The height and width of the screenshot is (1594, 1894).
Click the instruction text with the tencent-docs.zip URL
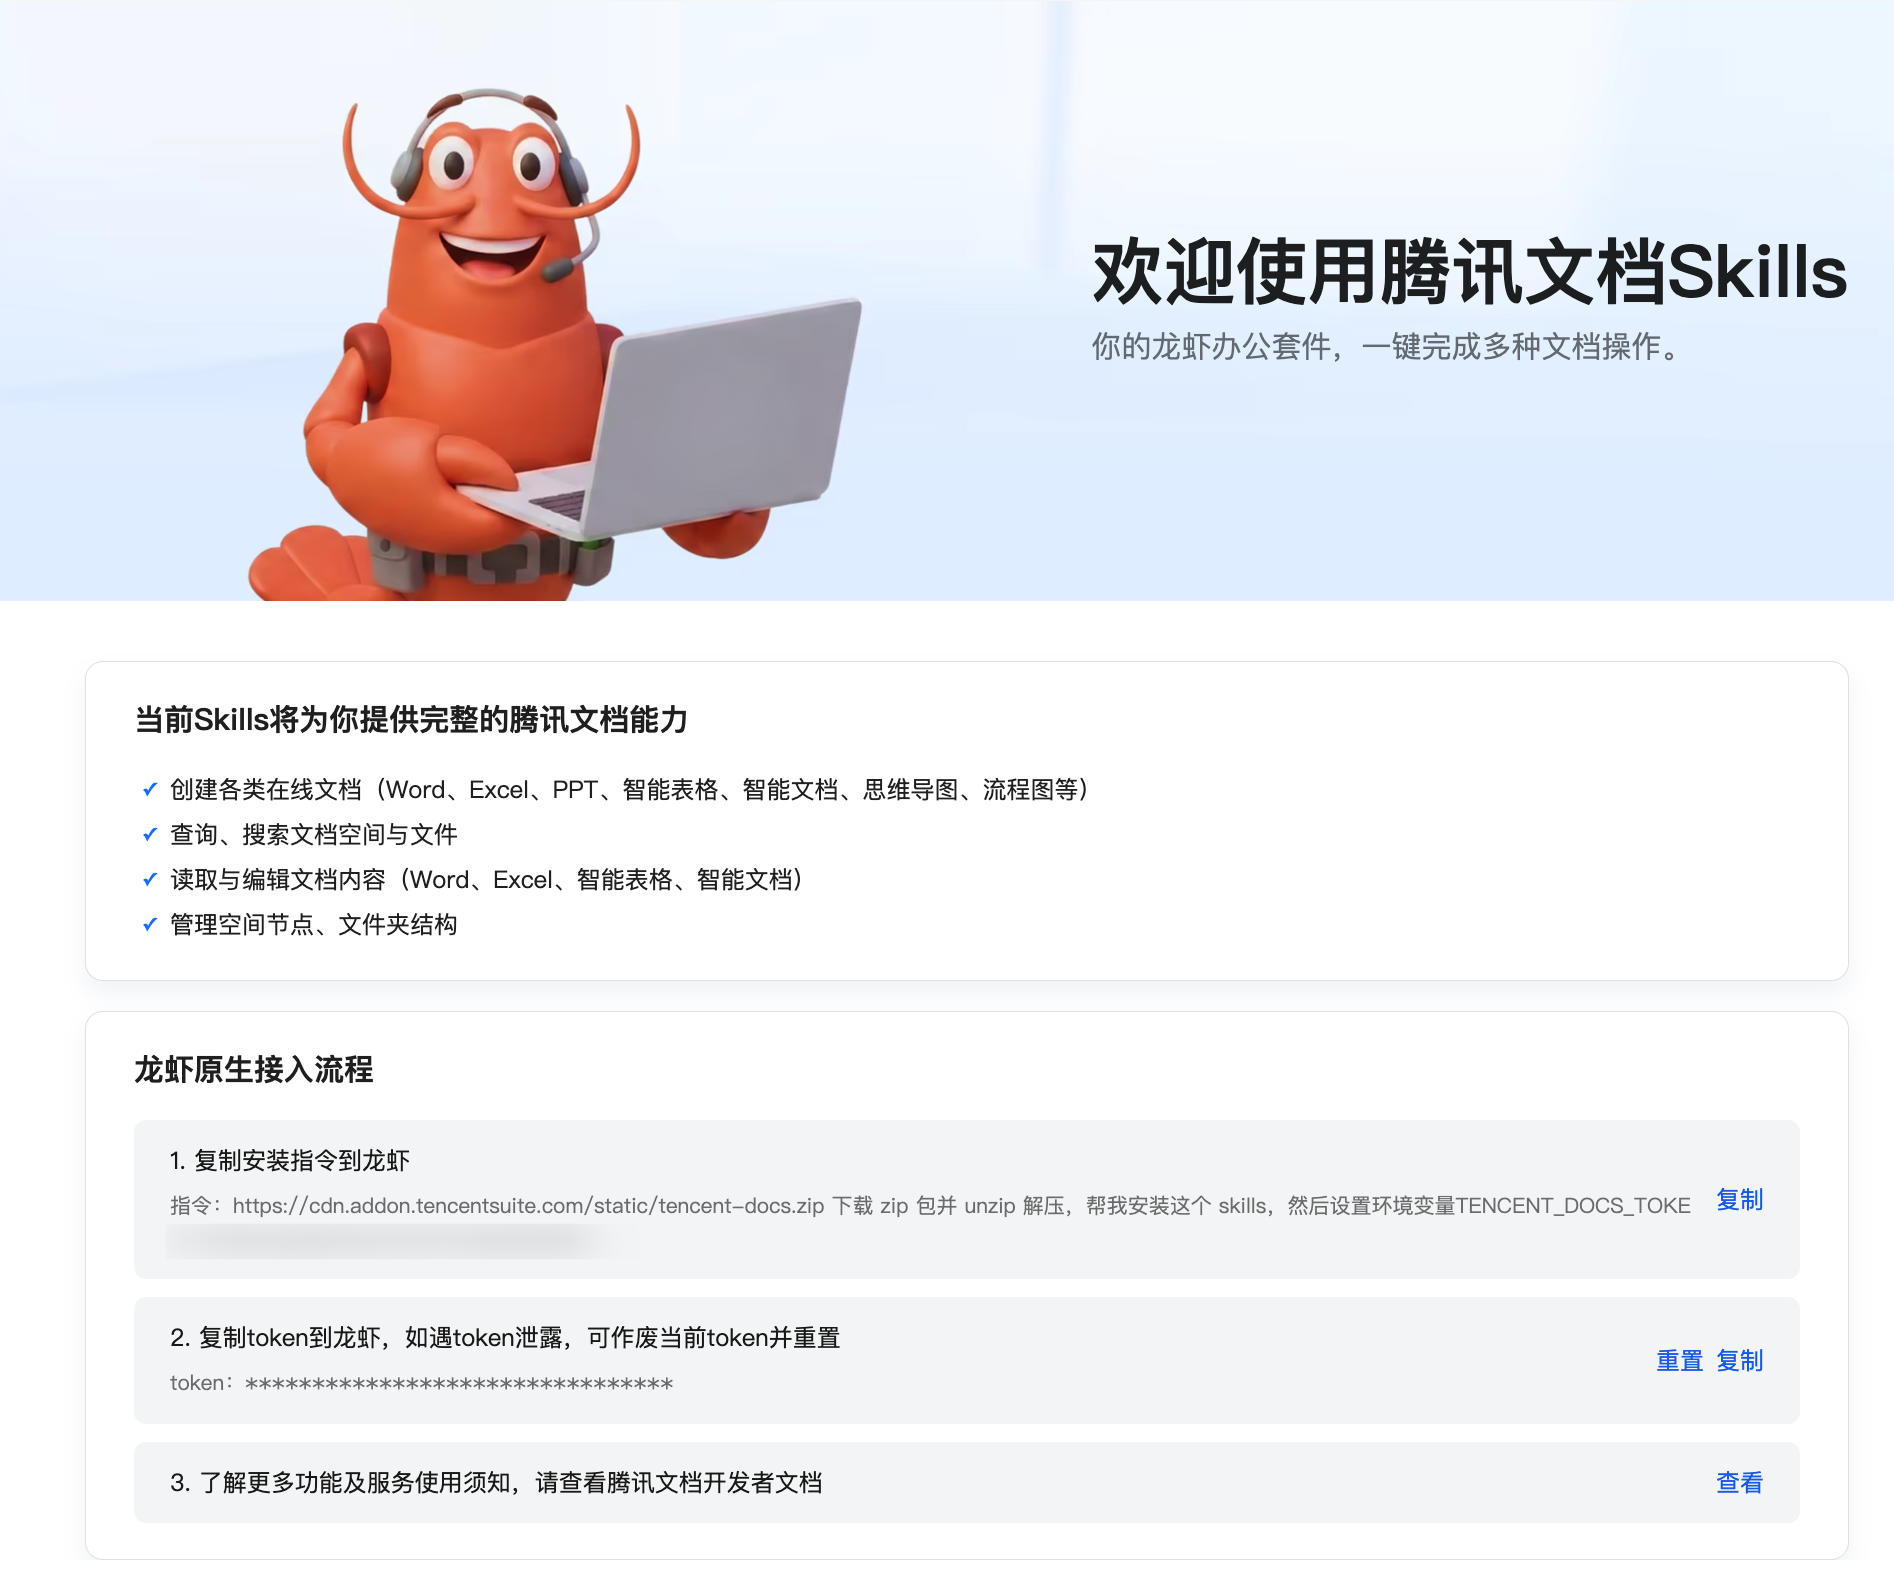click(x=930, y=1206)
